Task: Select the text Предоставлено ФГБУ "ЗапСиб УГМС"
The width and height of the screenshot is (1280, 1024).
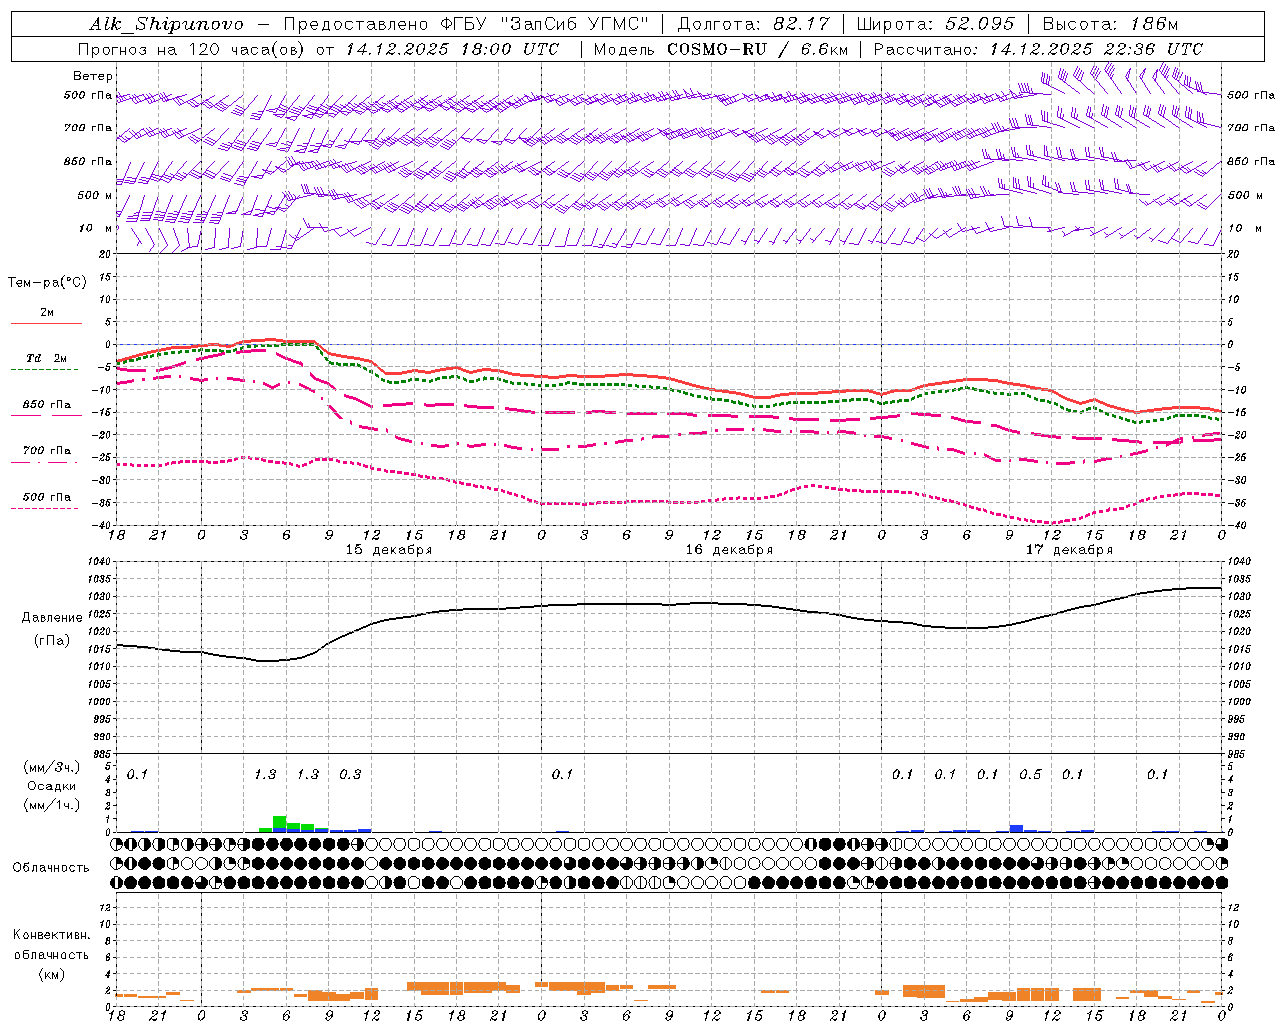Action: click(468, 24)
